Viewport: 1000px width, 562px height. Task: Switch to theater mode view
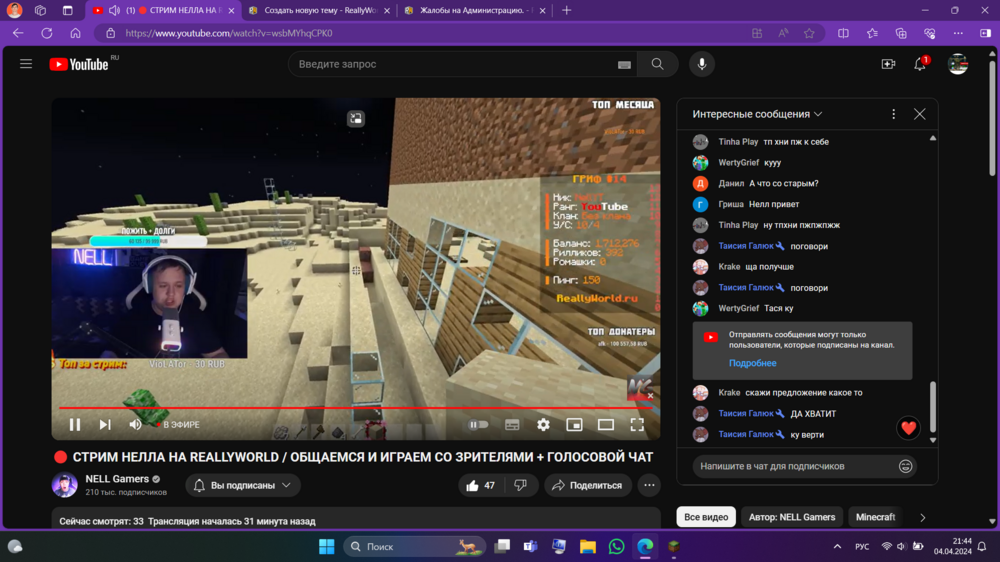606,424
